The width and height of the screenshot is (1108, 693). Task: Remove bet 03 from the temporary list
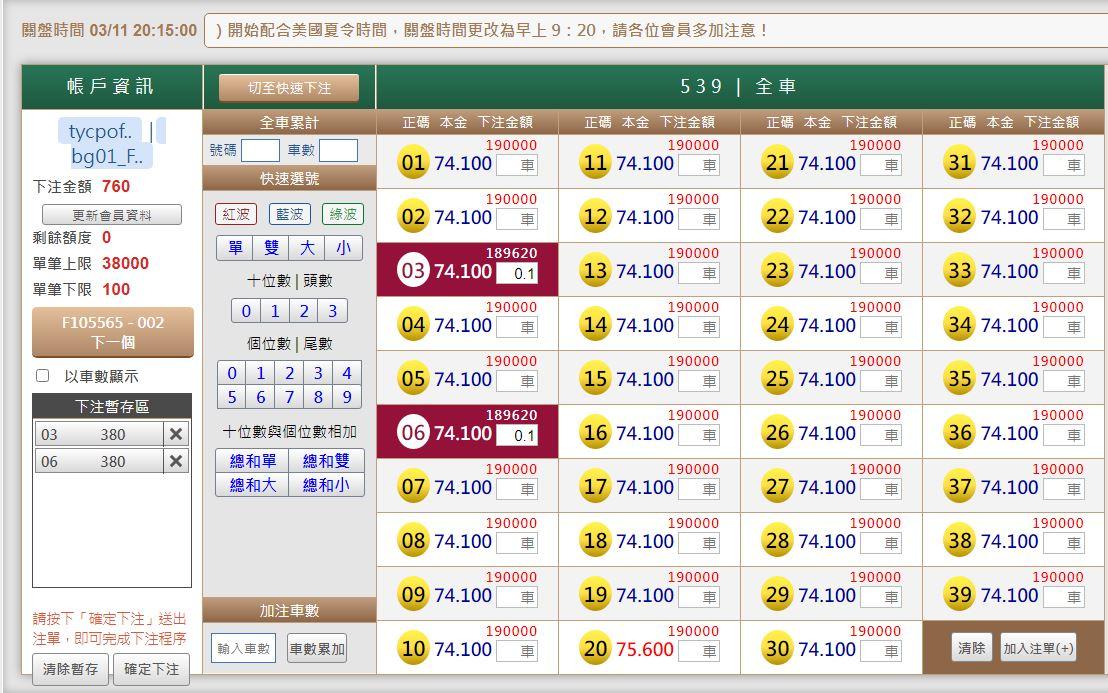pos(176,434)
